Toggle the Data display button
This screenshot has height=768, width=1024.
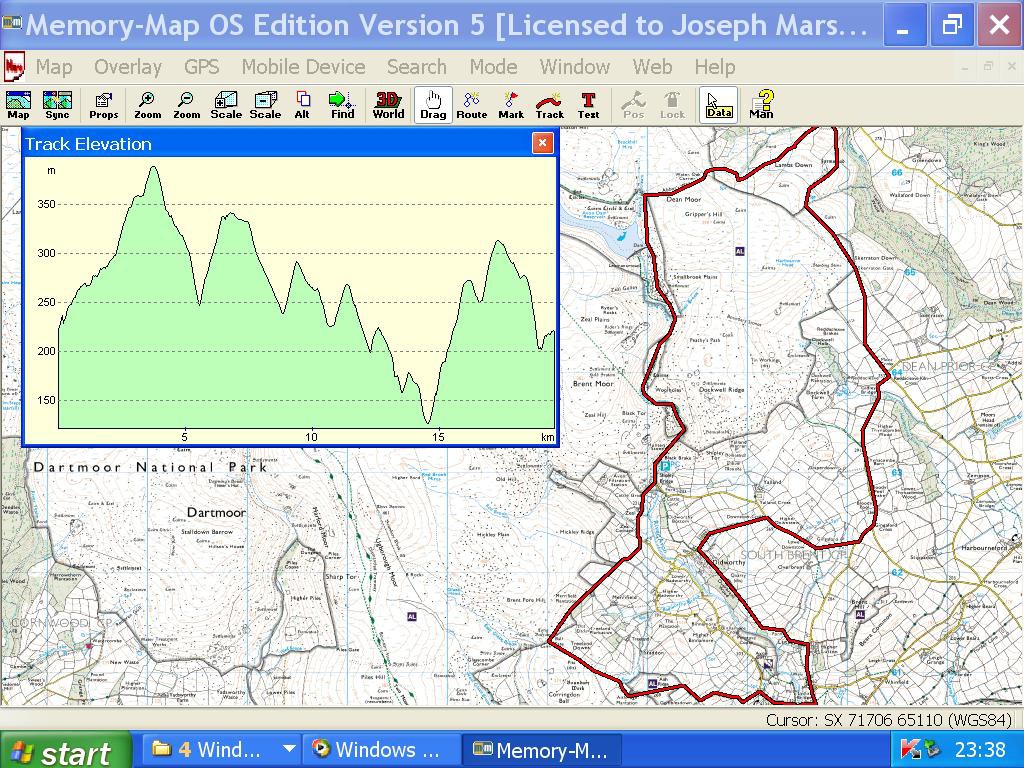tap(718, 105)
